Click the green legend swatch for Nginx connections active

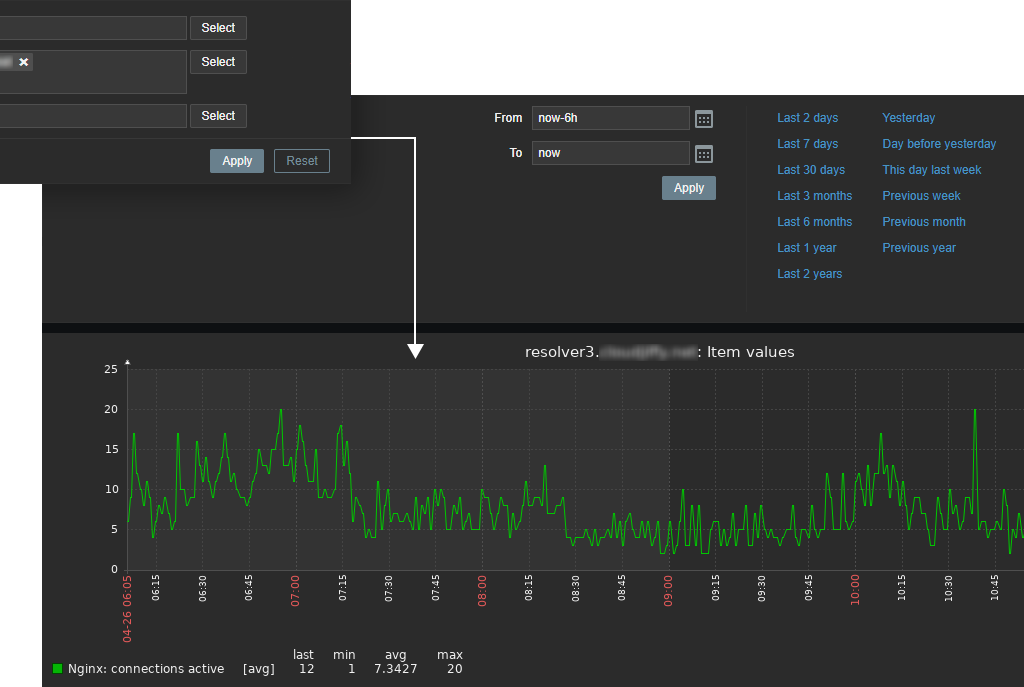coord(59,669)
